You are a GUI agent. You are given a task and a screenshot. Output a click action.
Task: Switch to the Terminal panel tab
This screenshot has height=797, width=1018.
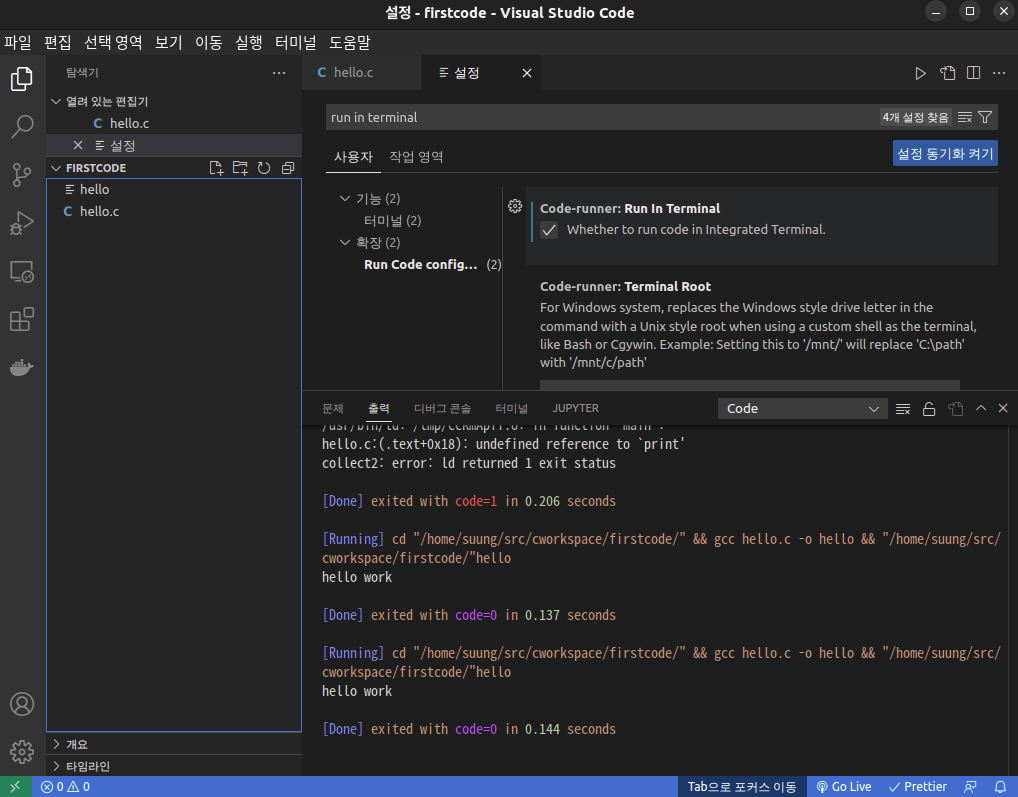(511, 408)
